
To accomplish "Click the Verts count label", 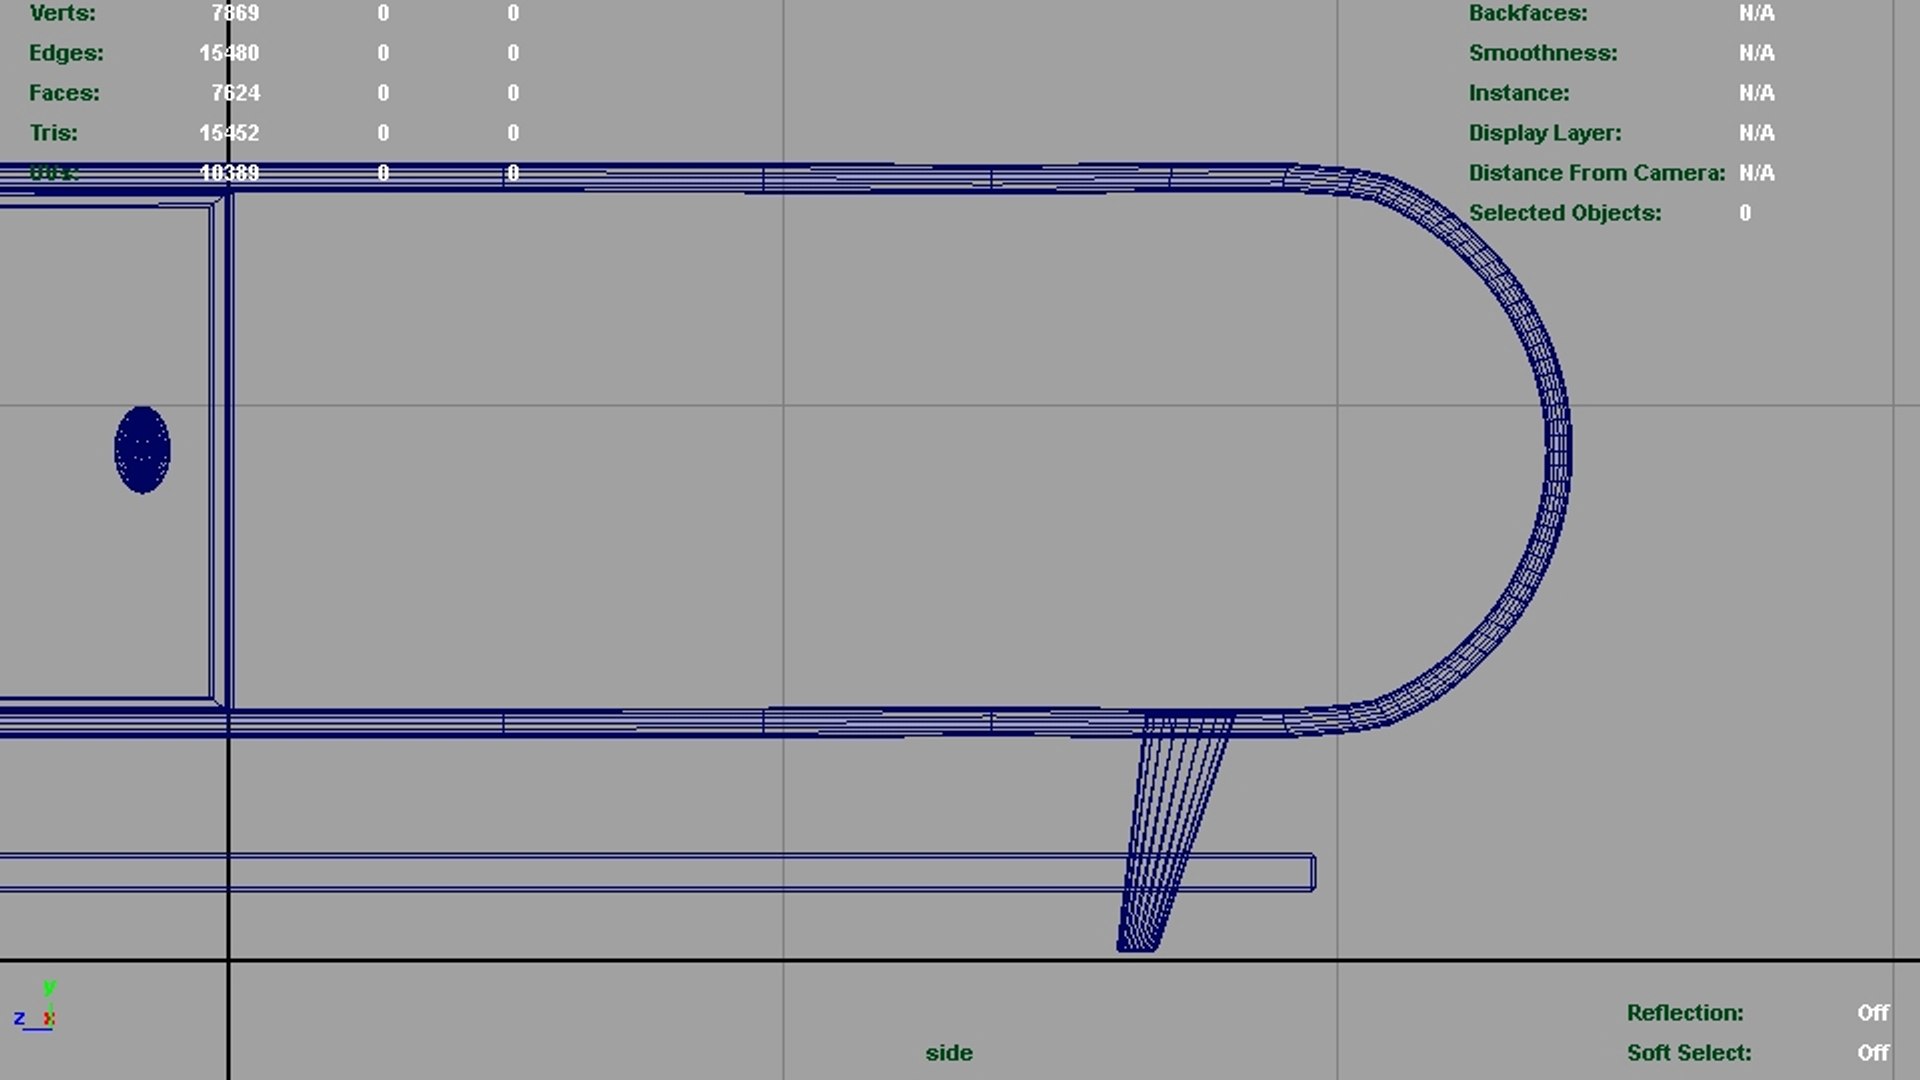I will [x=62, y=13].
